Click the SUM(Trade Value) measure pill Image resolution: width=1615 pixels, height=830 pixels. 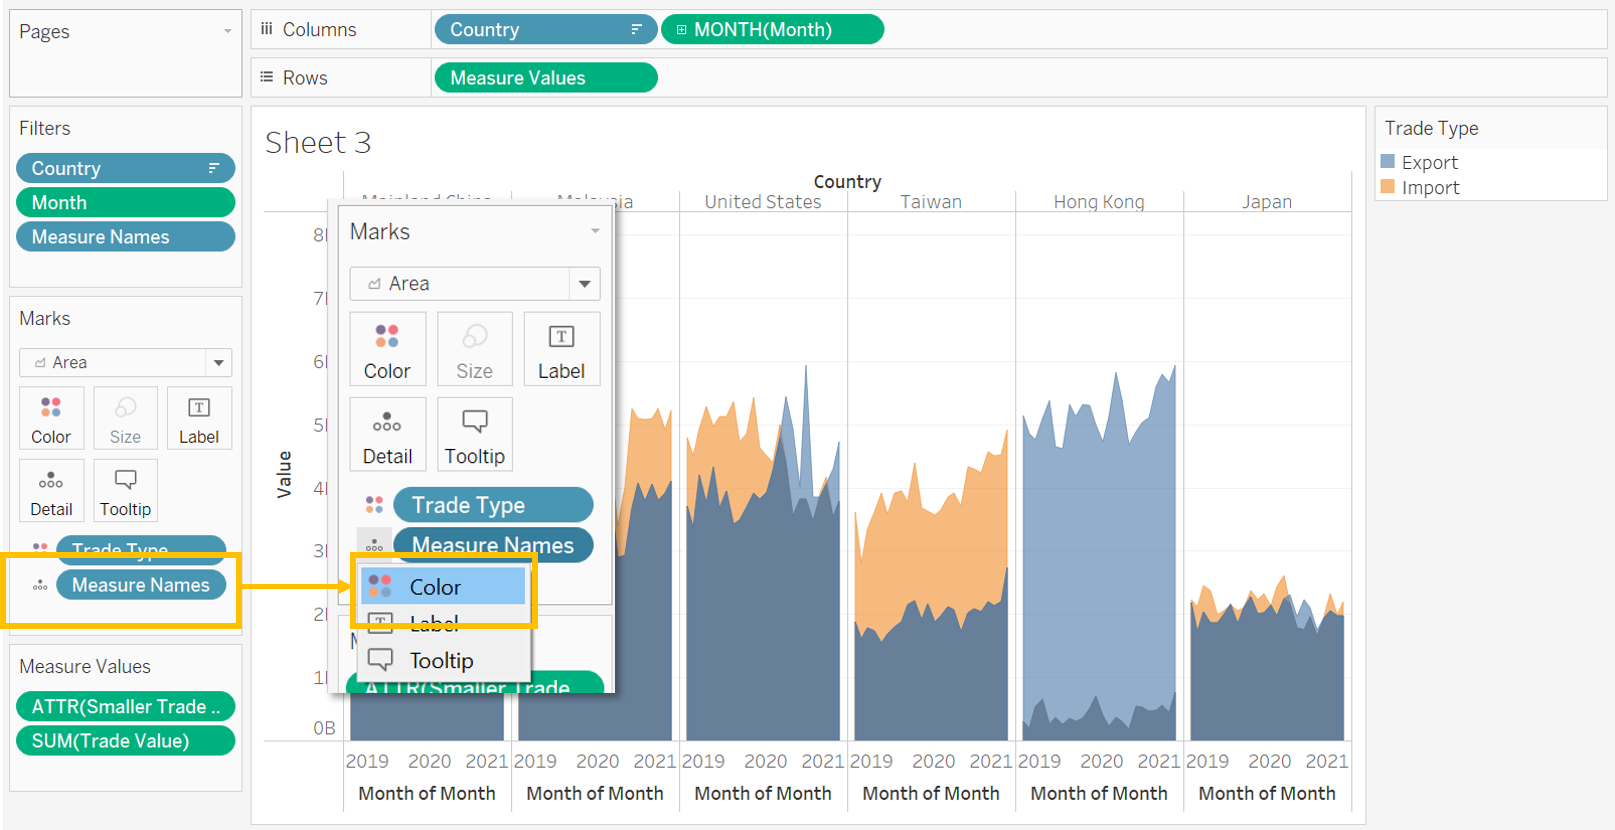[x=125, y=741]
